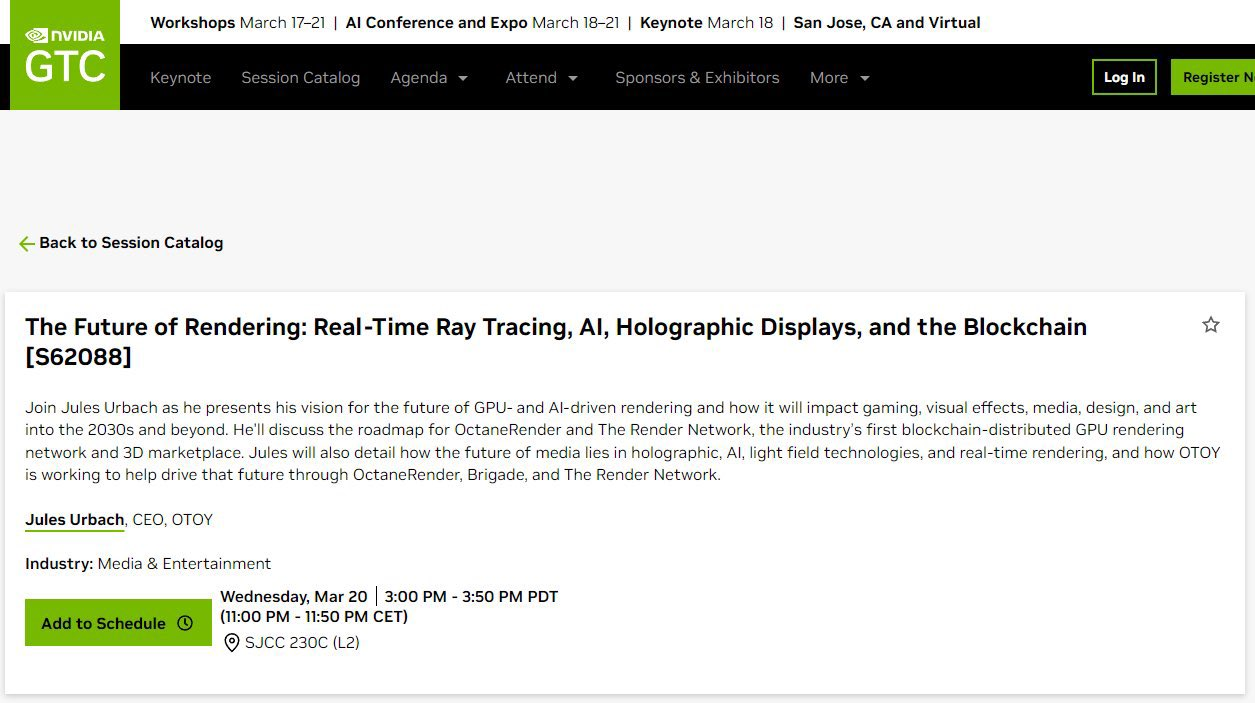Viewport: 1255px width, 703px height.
Task: Open the Agenda menu label
Action: (418, 77)
